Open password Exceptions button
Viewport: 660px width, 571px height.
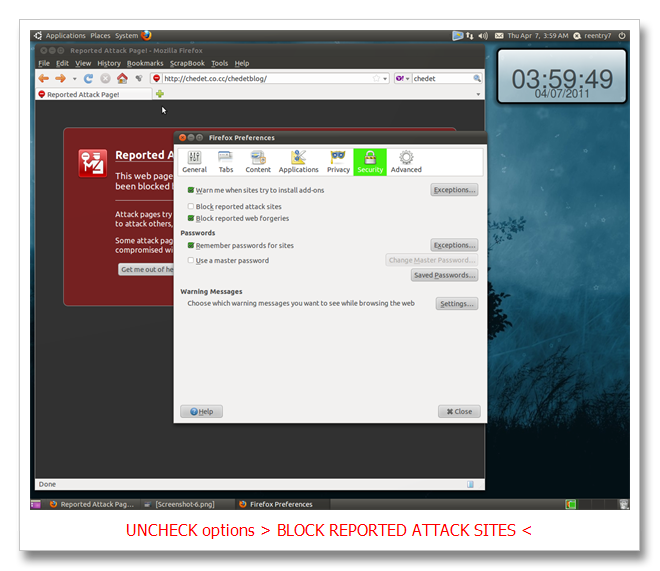click(x=454, y=245)
